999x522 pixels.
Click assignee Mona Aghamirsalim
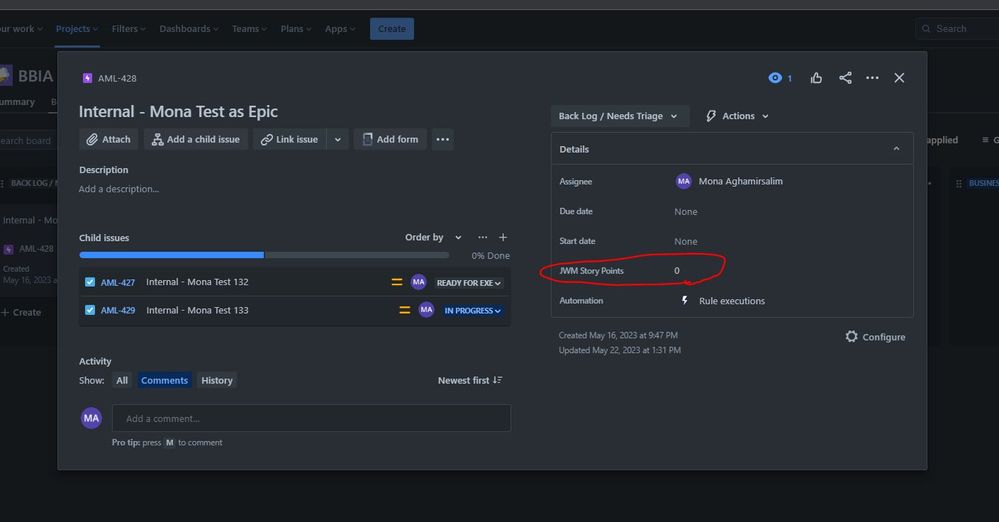(729, 181)
